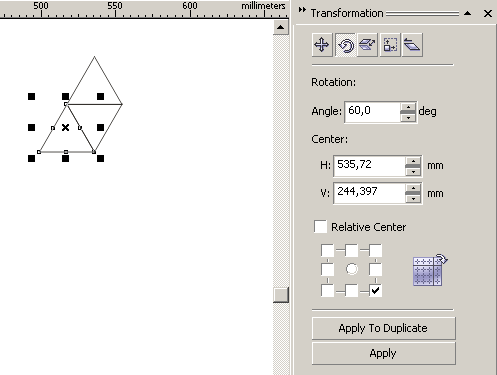Click the middle-left selection handle
497x375 pixels.
click(x=31, y=127)
